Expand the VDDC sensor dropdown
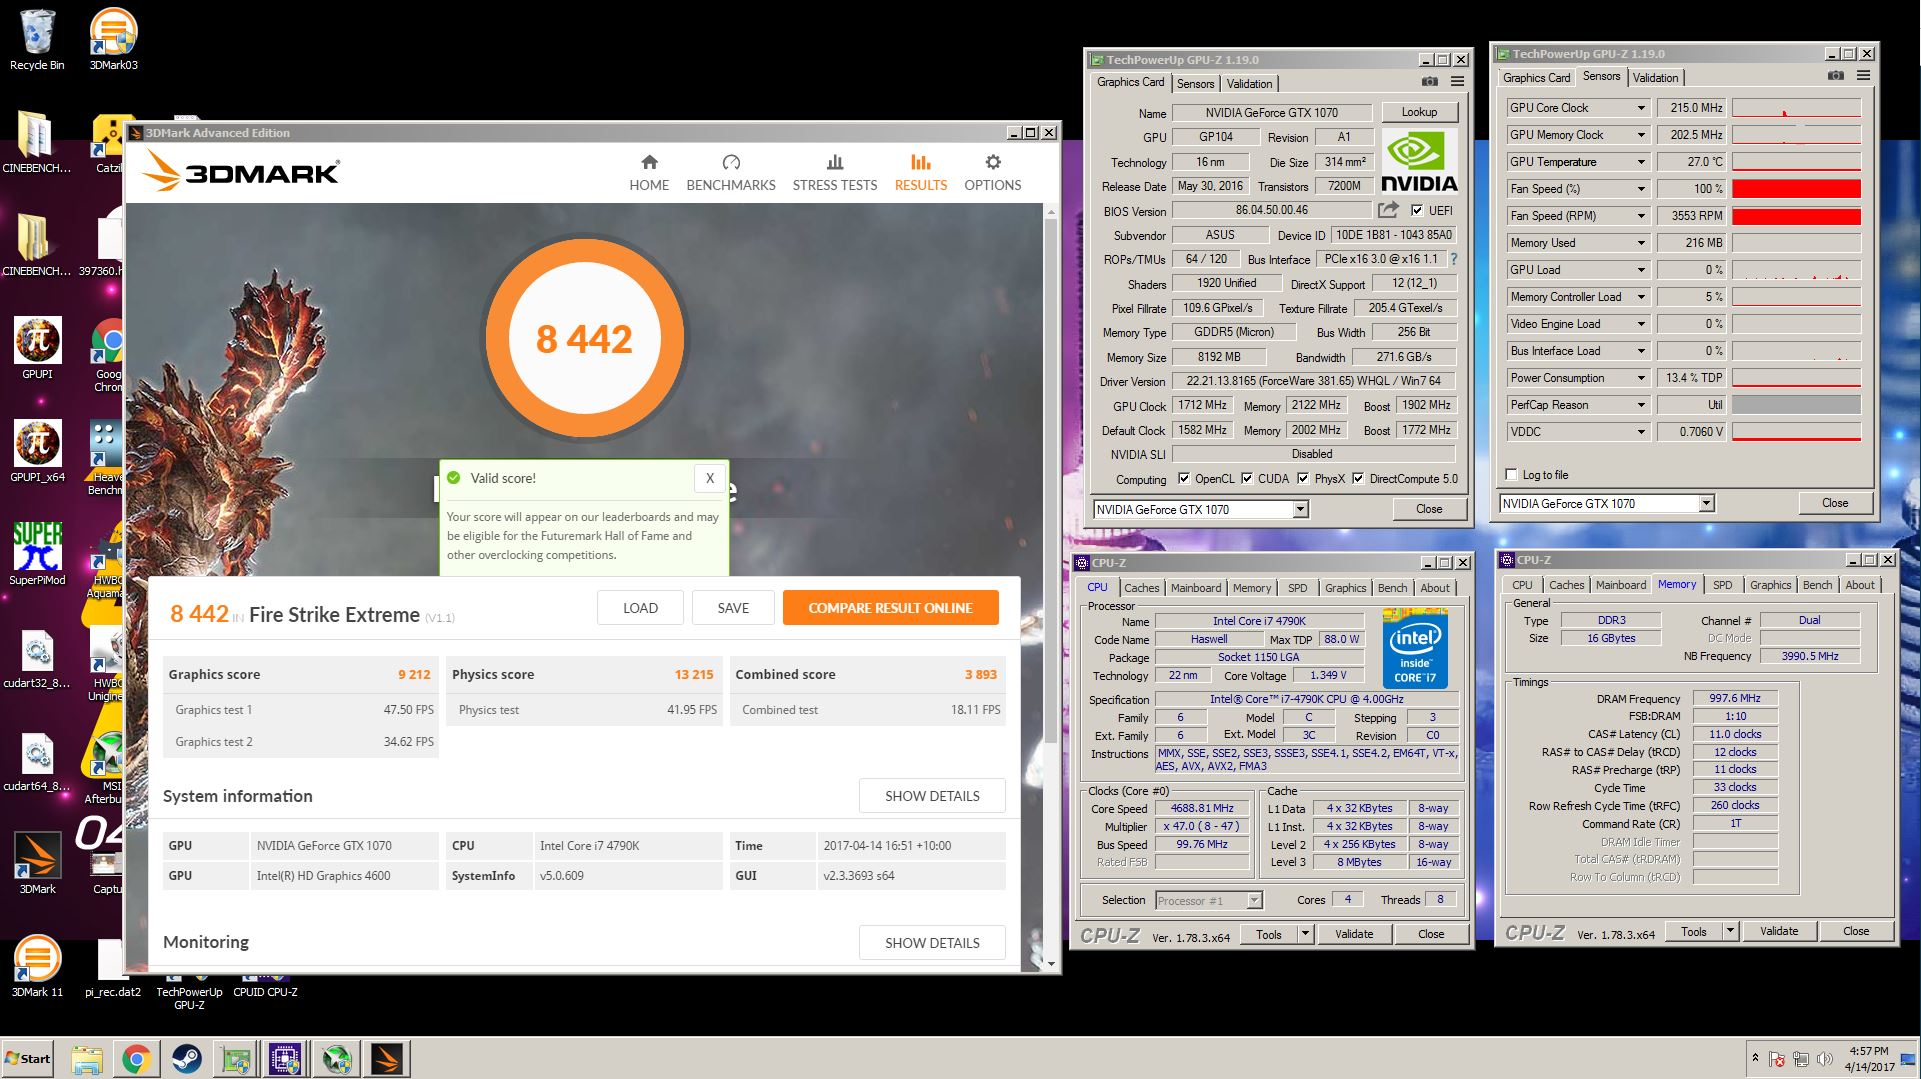The image size is (1921, 1079). coord(1640,432)
